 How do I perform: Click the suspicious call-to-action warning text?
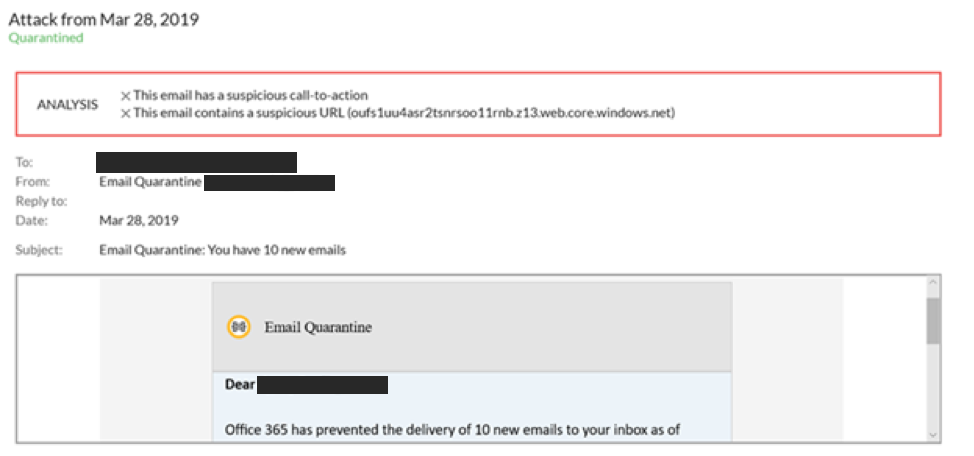coord(251,96)
